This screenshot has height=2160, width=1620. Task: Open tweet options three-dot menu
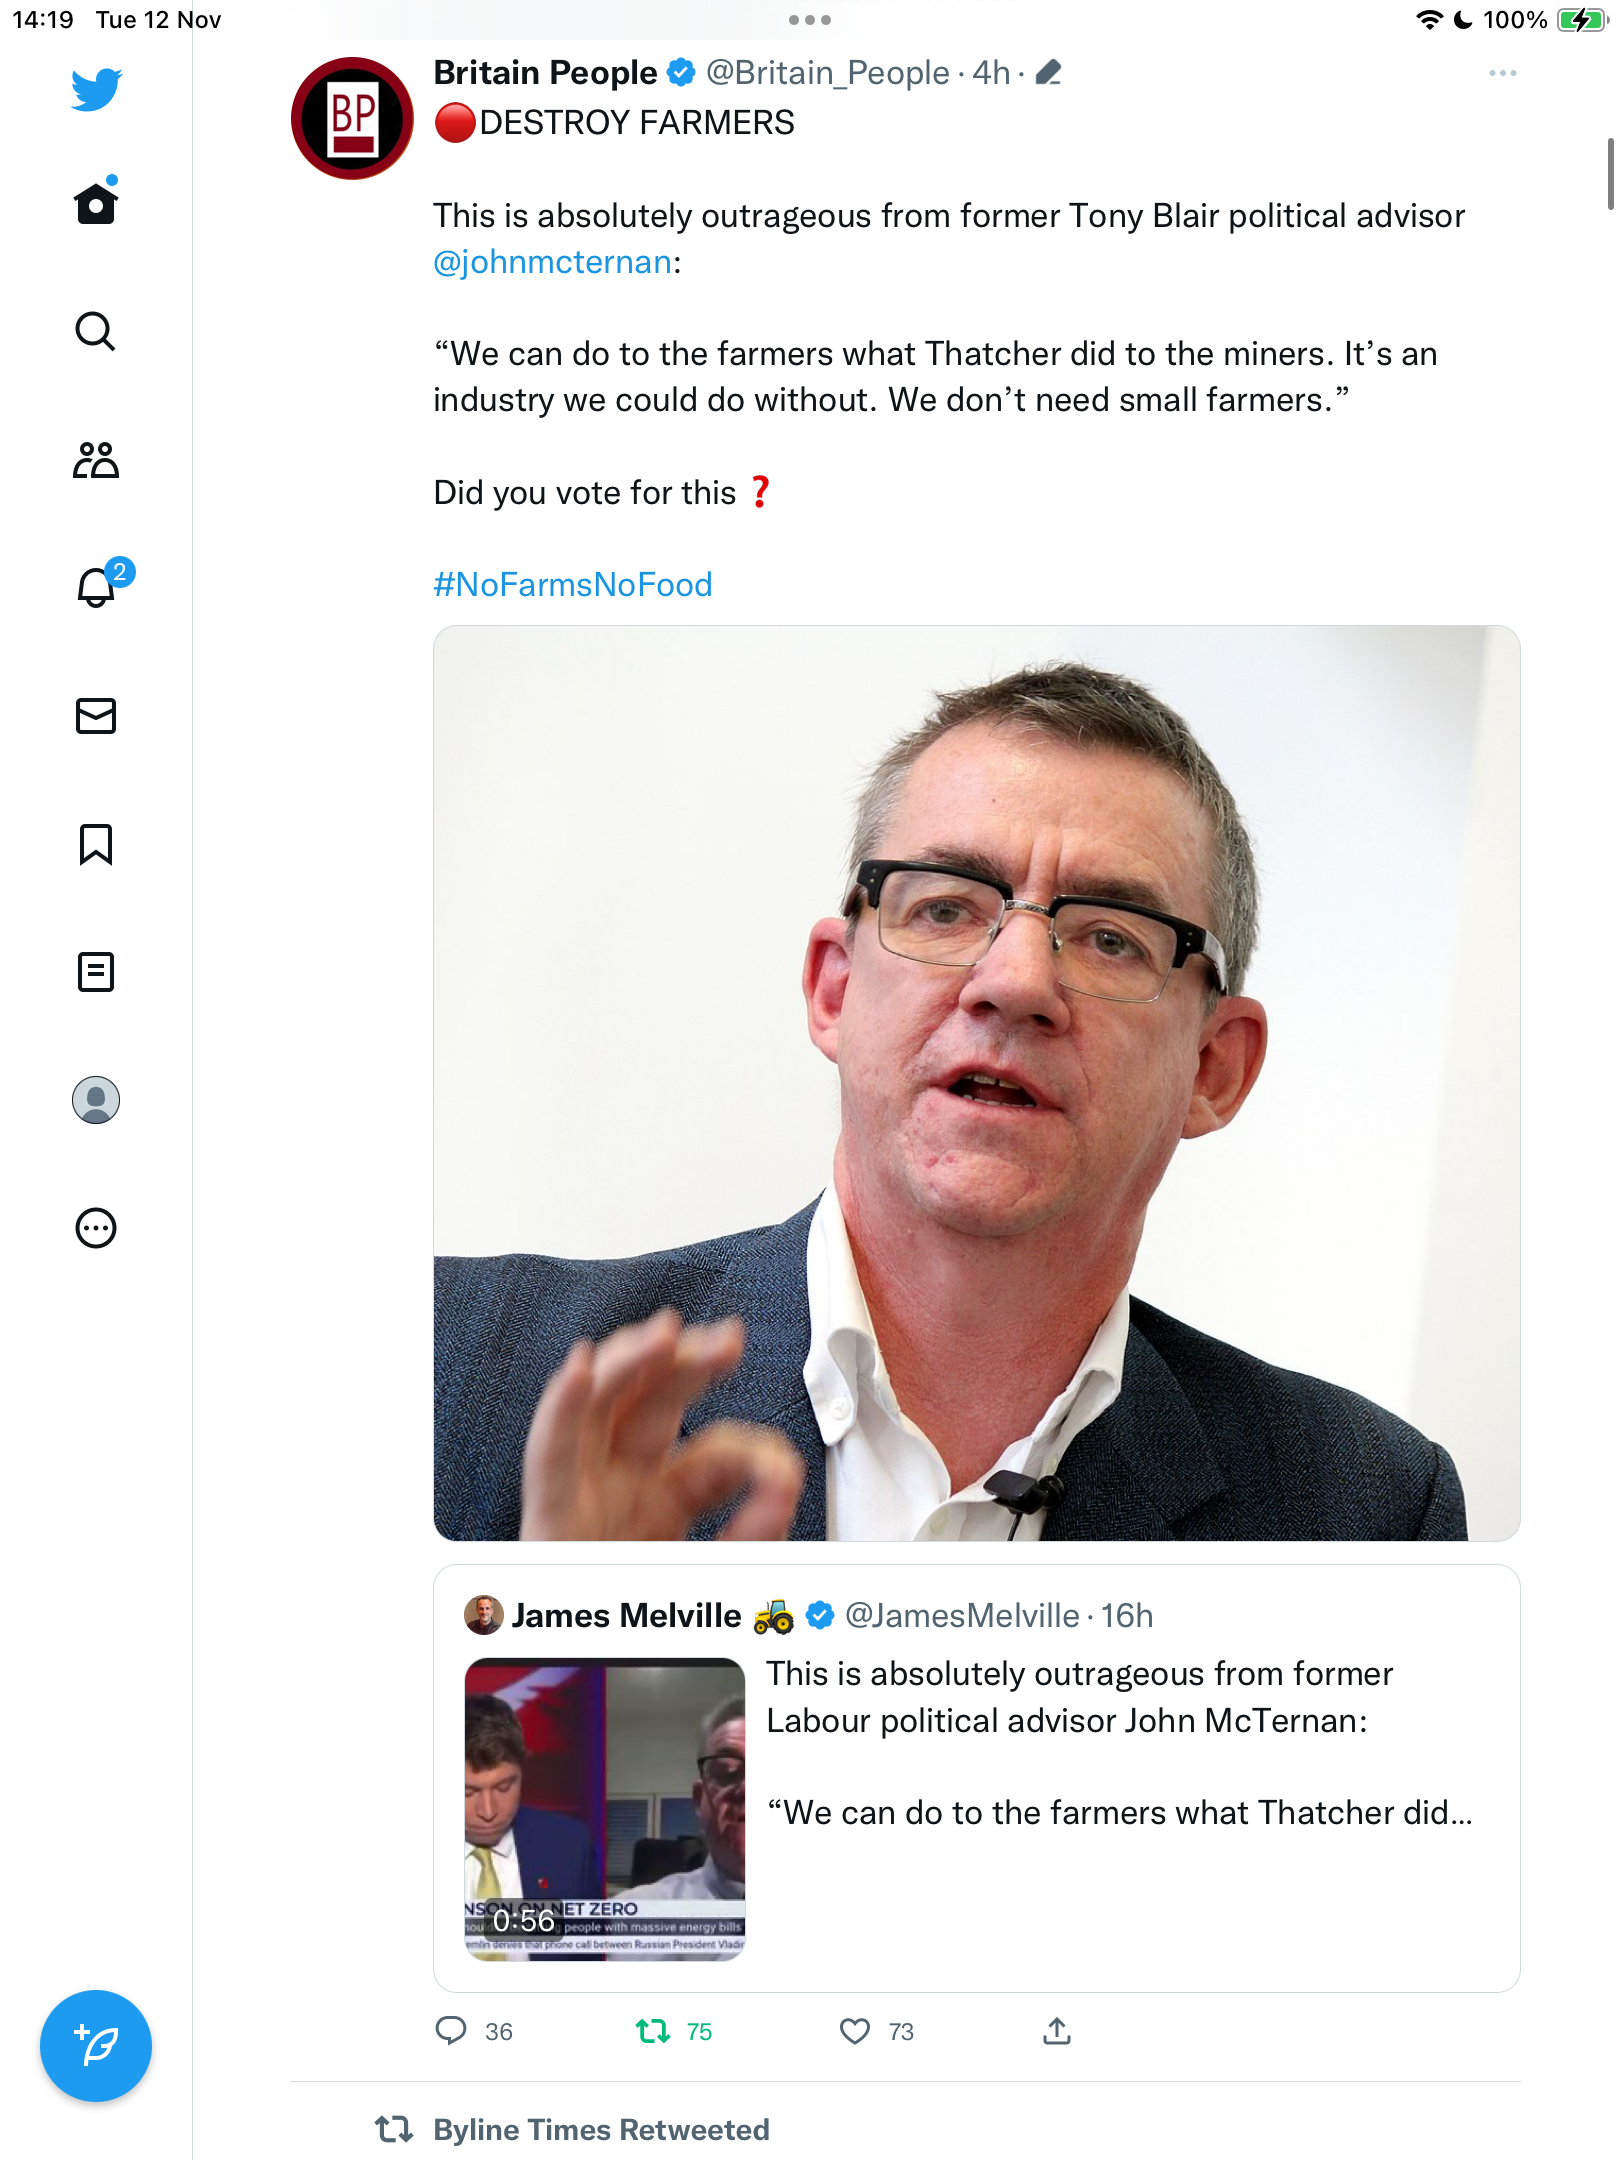click(x=1503, y=73)
